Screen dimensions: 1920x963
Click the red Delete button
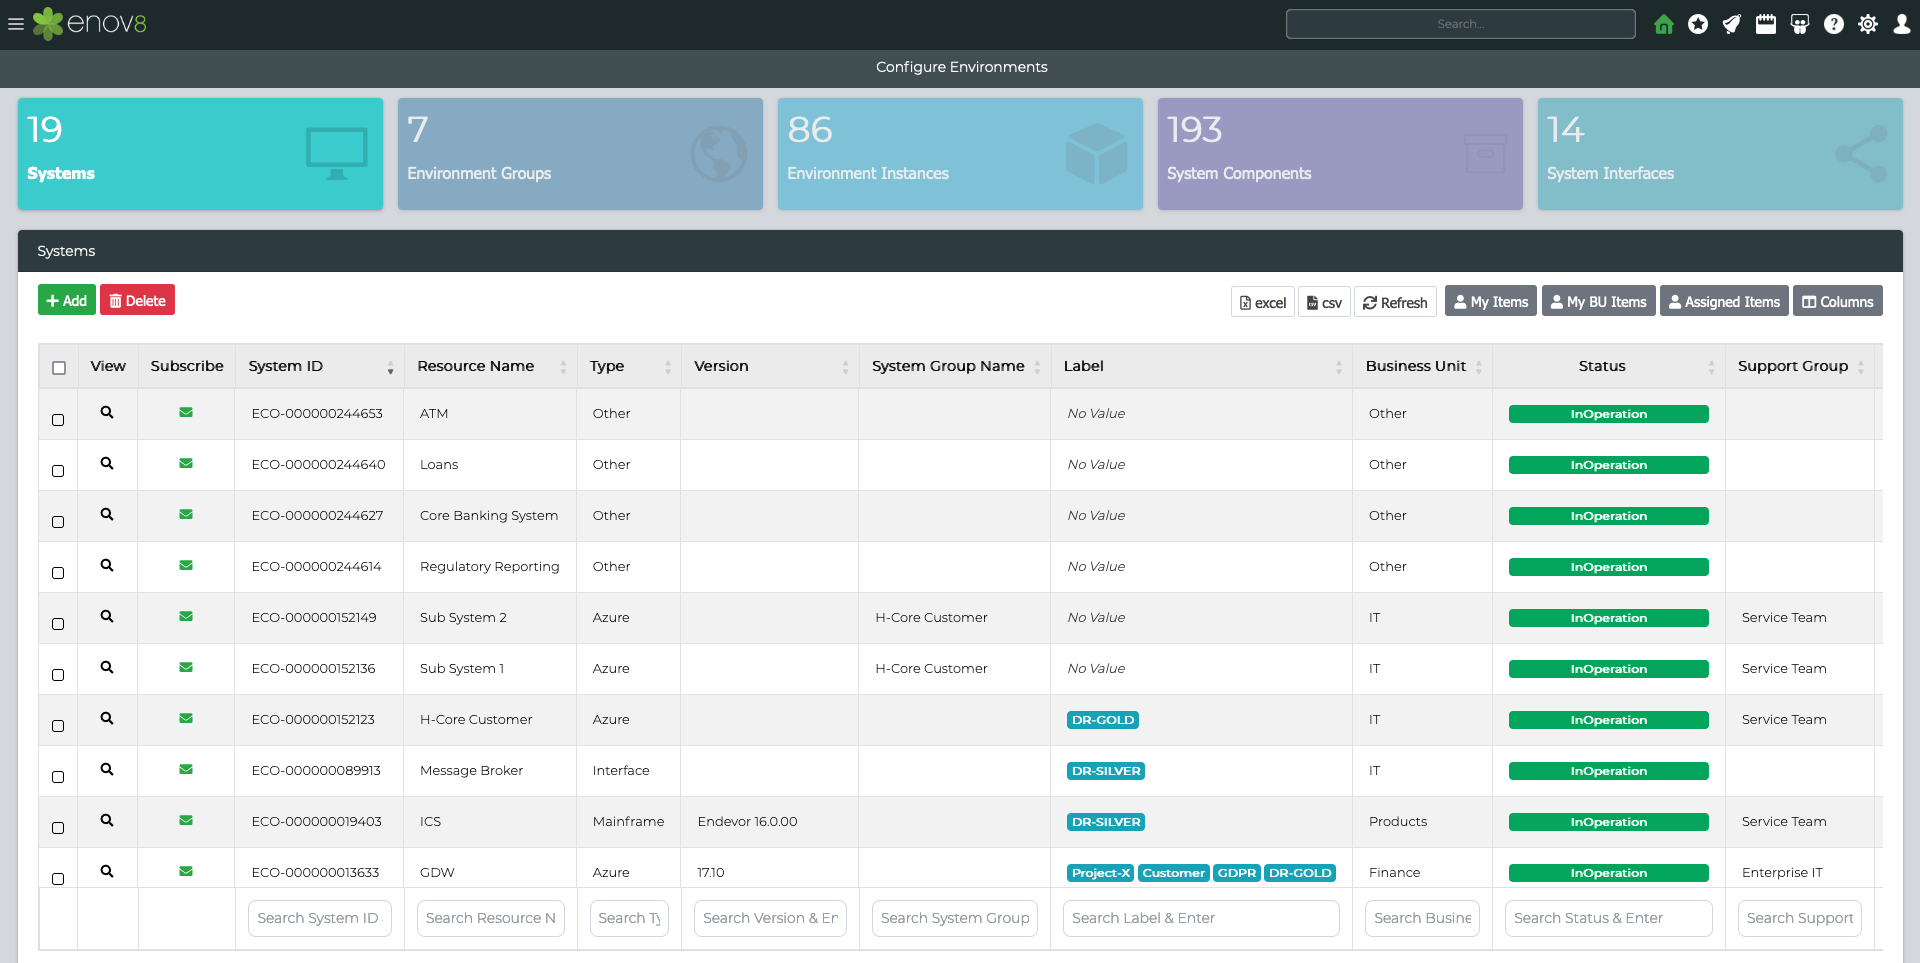tap(137, 300)
